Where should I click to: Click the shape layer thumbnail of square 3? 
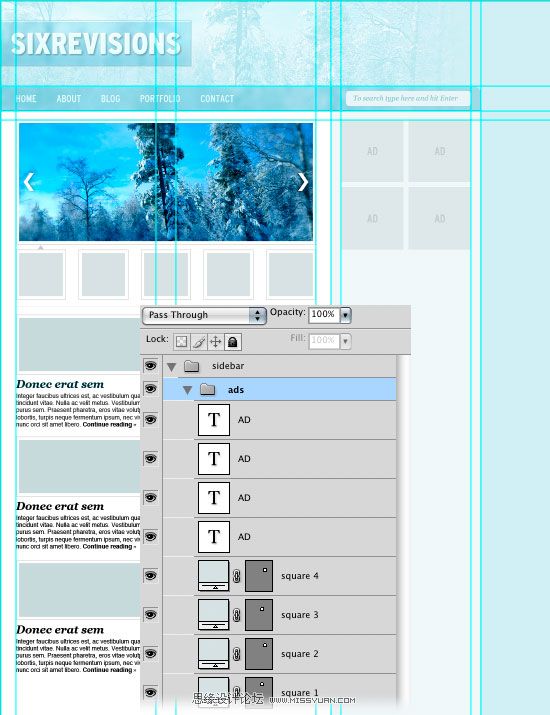pyautogui.click(x=214, y=615)
